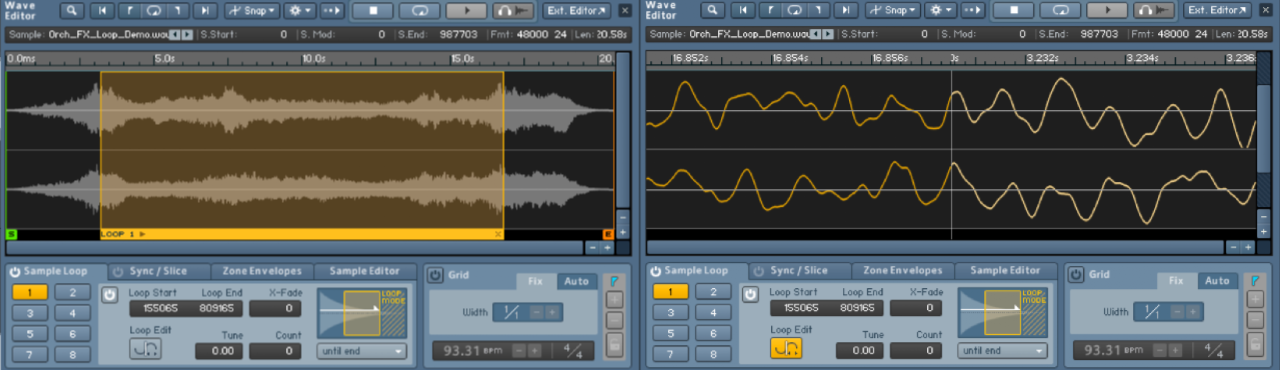Switch to Zone Envelopes tab in left panel
Screen dimensions: 1280x370
262,271
